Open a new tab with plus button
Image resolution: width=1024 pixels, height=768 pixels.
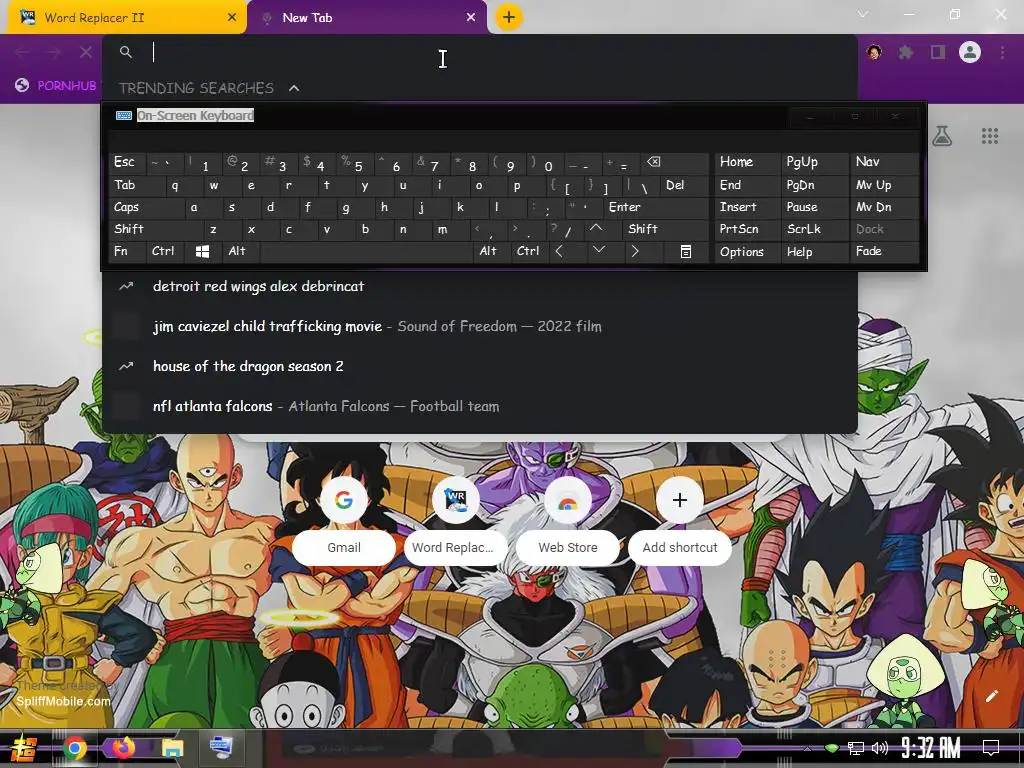pyautogui.click(x=509, y=17)
